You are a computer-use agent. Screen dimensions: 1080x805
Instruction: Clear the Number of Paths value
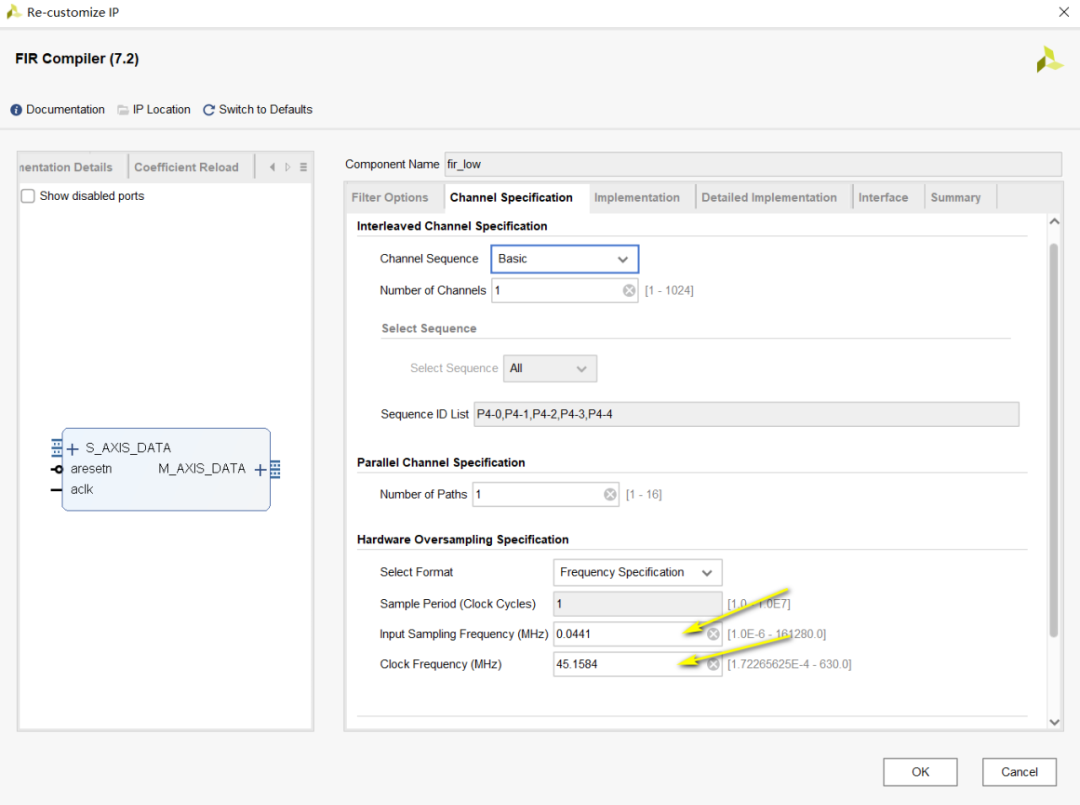point(610,495)
